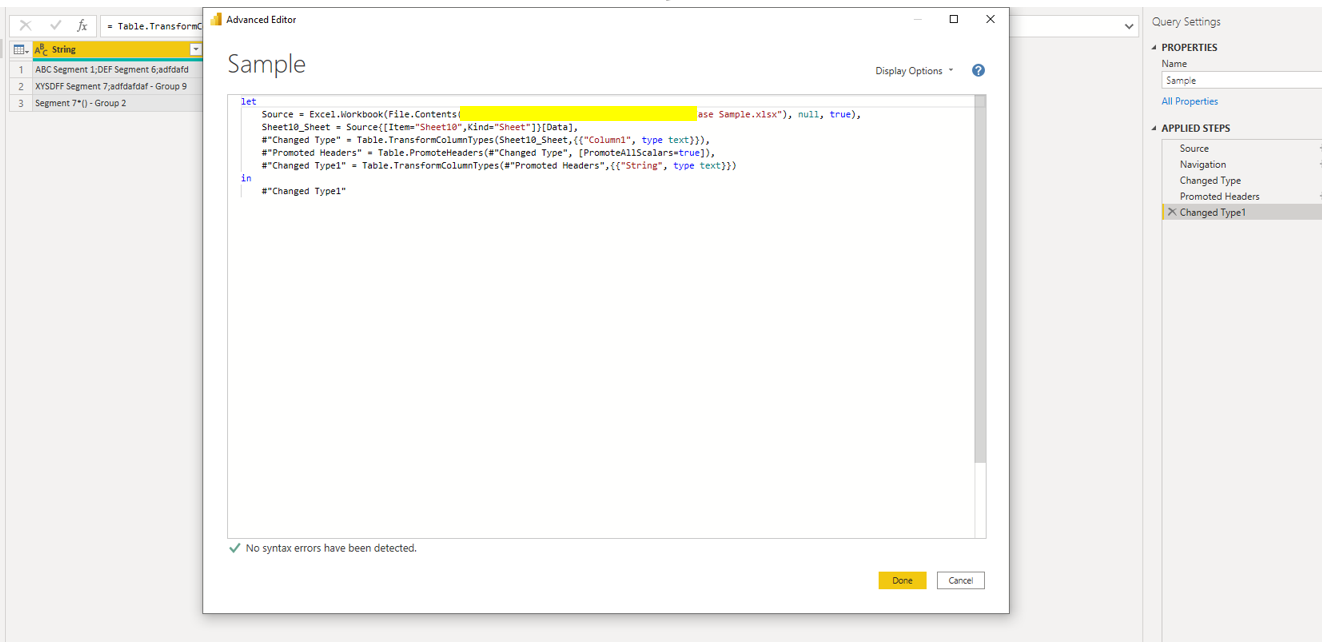Viewport: 1322px width, 642px height.
Task: Select the Changed Type1 applied step
Action: point(1241,212)
